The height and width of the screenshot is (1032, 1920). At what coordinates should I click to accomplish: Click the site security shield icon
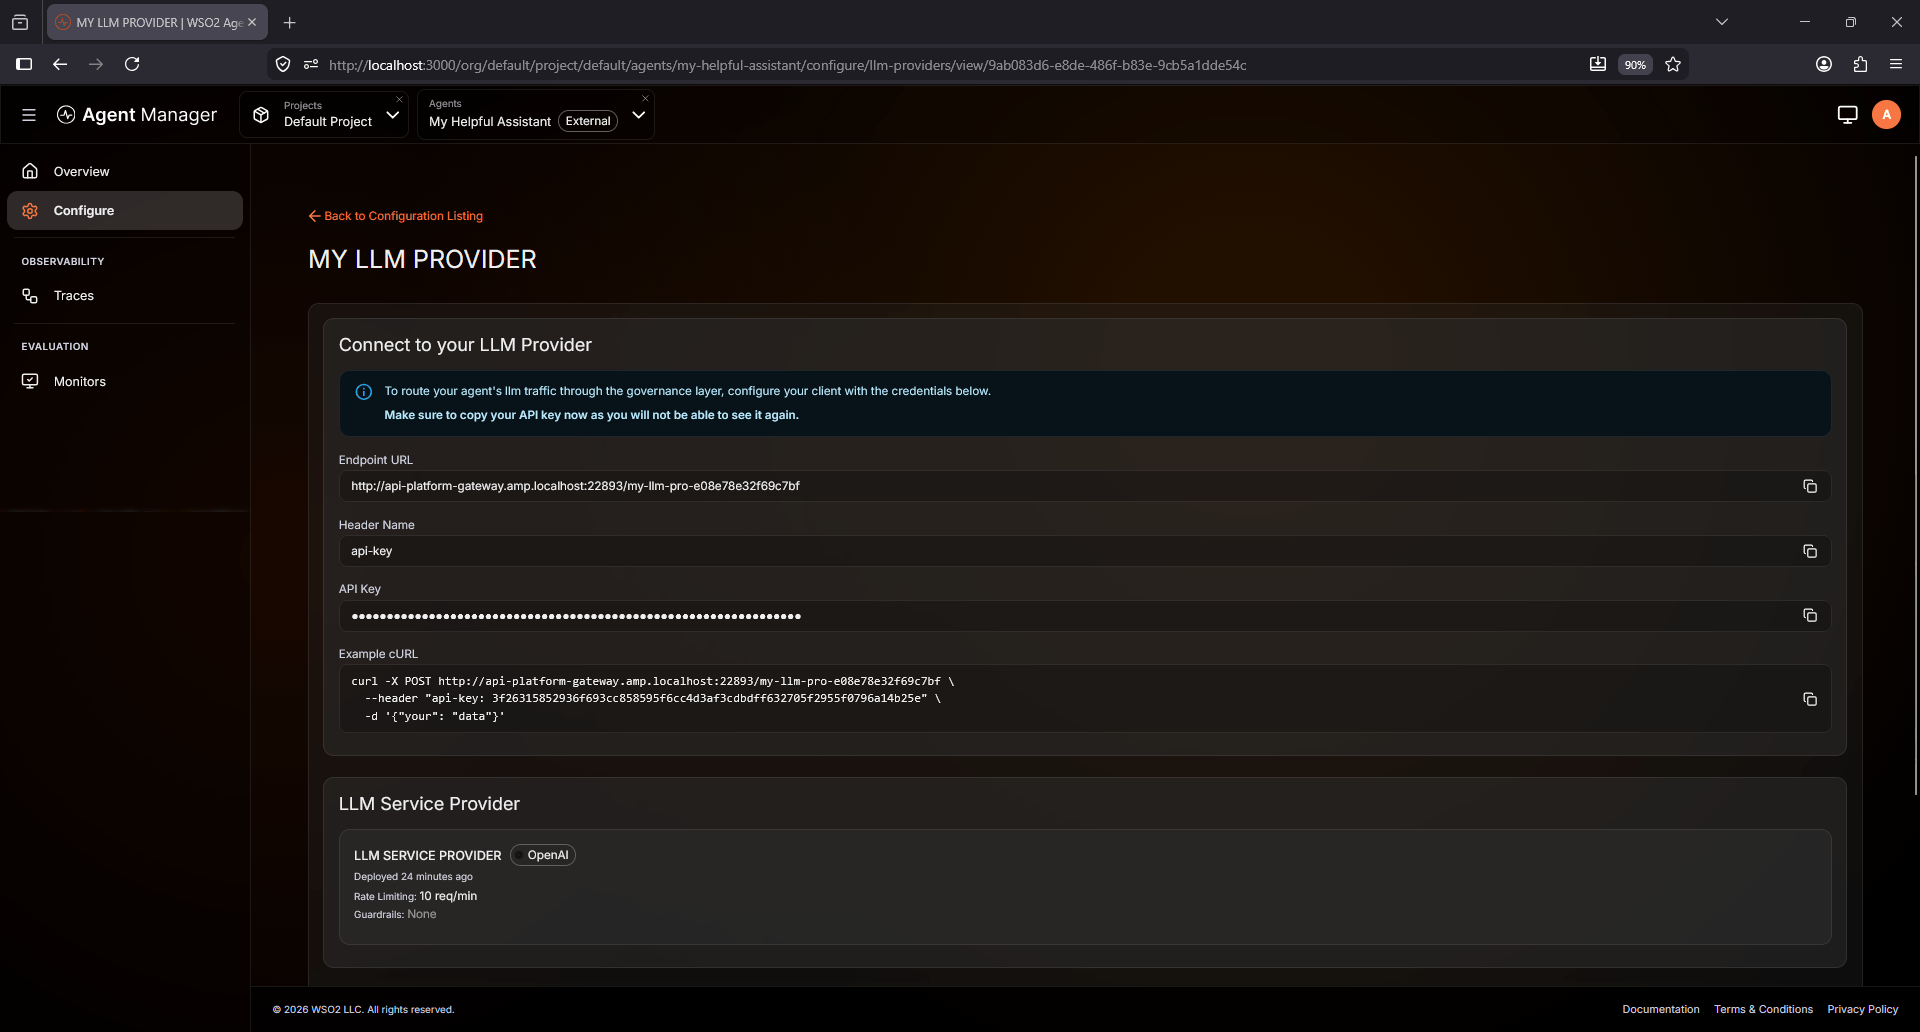(x=283, y=64)
